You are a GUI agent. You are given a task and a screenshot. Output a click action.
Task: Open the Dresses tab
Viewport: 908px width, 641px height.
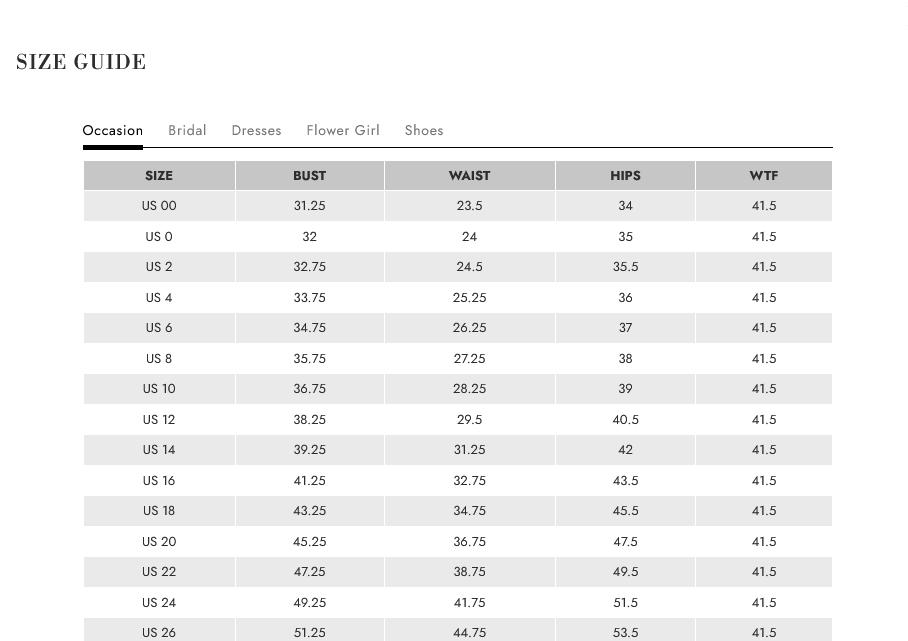click(256, 130)
